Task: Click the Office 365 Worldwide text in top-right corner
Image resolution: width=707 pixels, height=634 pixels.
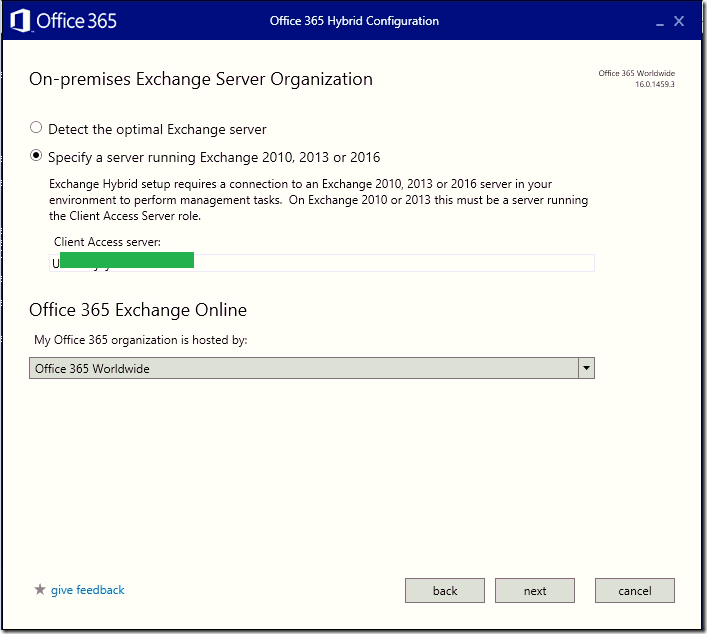Action: (x=636, y=73)
